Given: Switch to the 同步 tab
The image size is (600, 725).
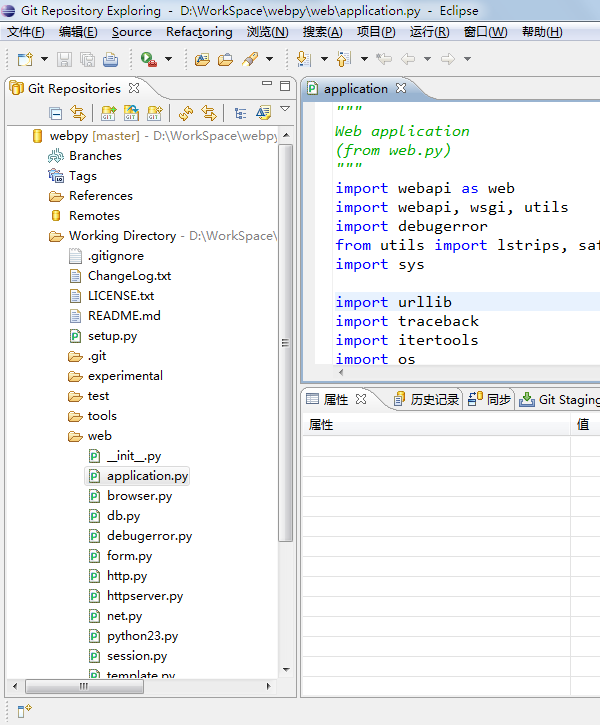Looking at the screenshot, I should coord(489,399).
